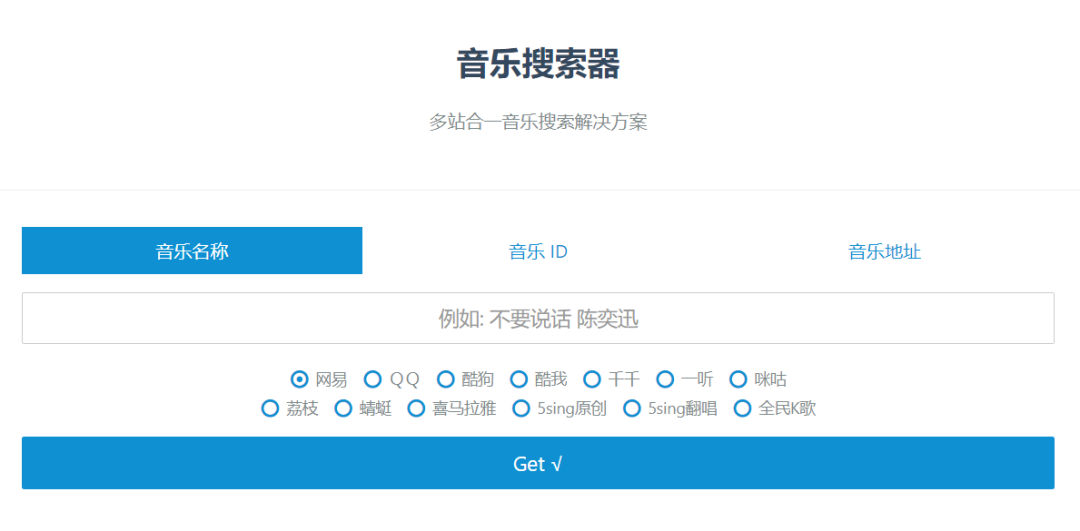
Task: Choose QQ as the music source
Action: point(373,379)
